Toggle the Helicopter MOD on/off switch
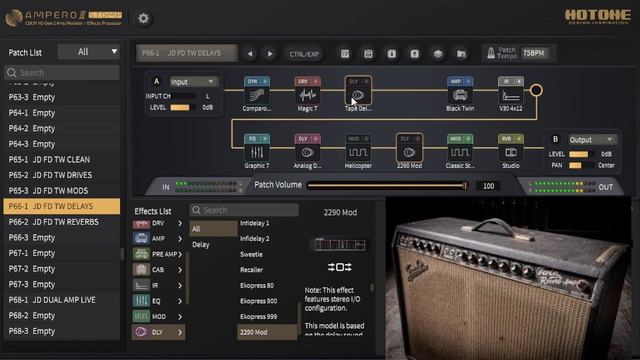This screenshot has width=640, height=360. [366, 139]
